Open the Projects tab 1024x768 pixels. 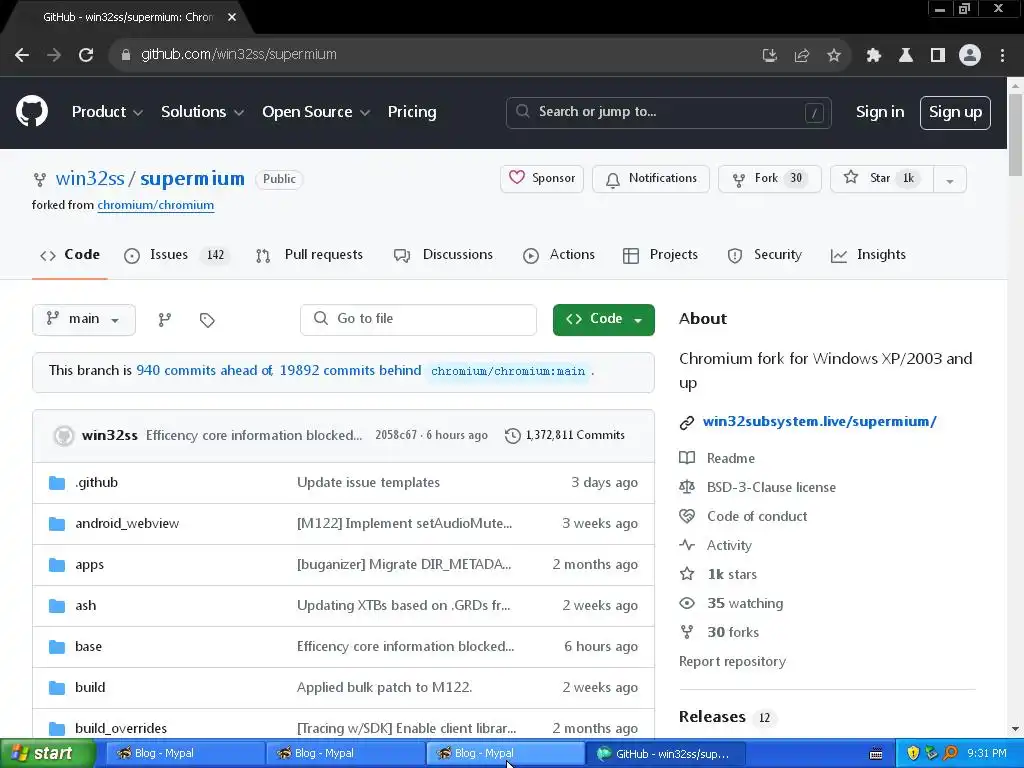pos(660,255)
